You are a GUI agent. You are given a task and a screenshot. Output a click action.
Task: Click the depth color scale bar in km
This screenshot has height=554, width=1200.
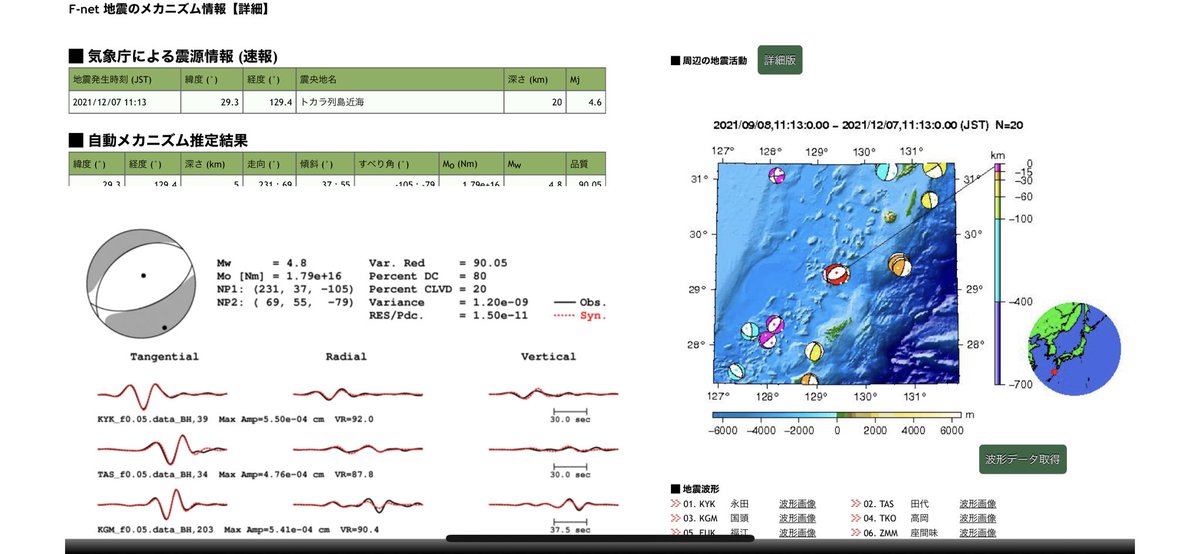tap(998, 275)
